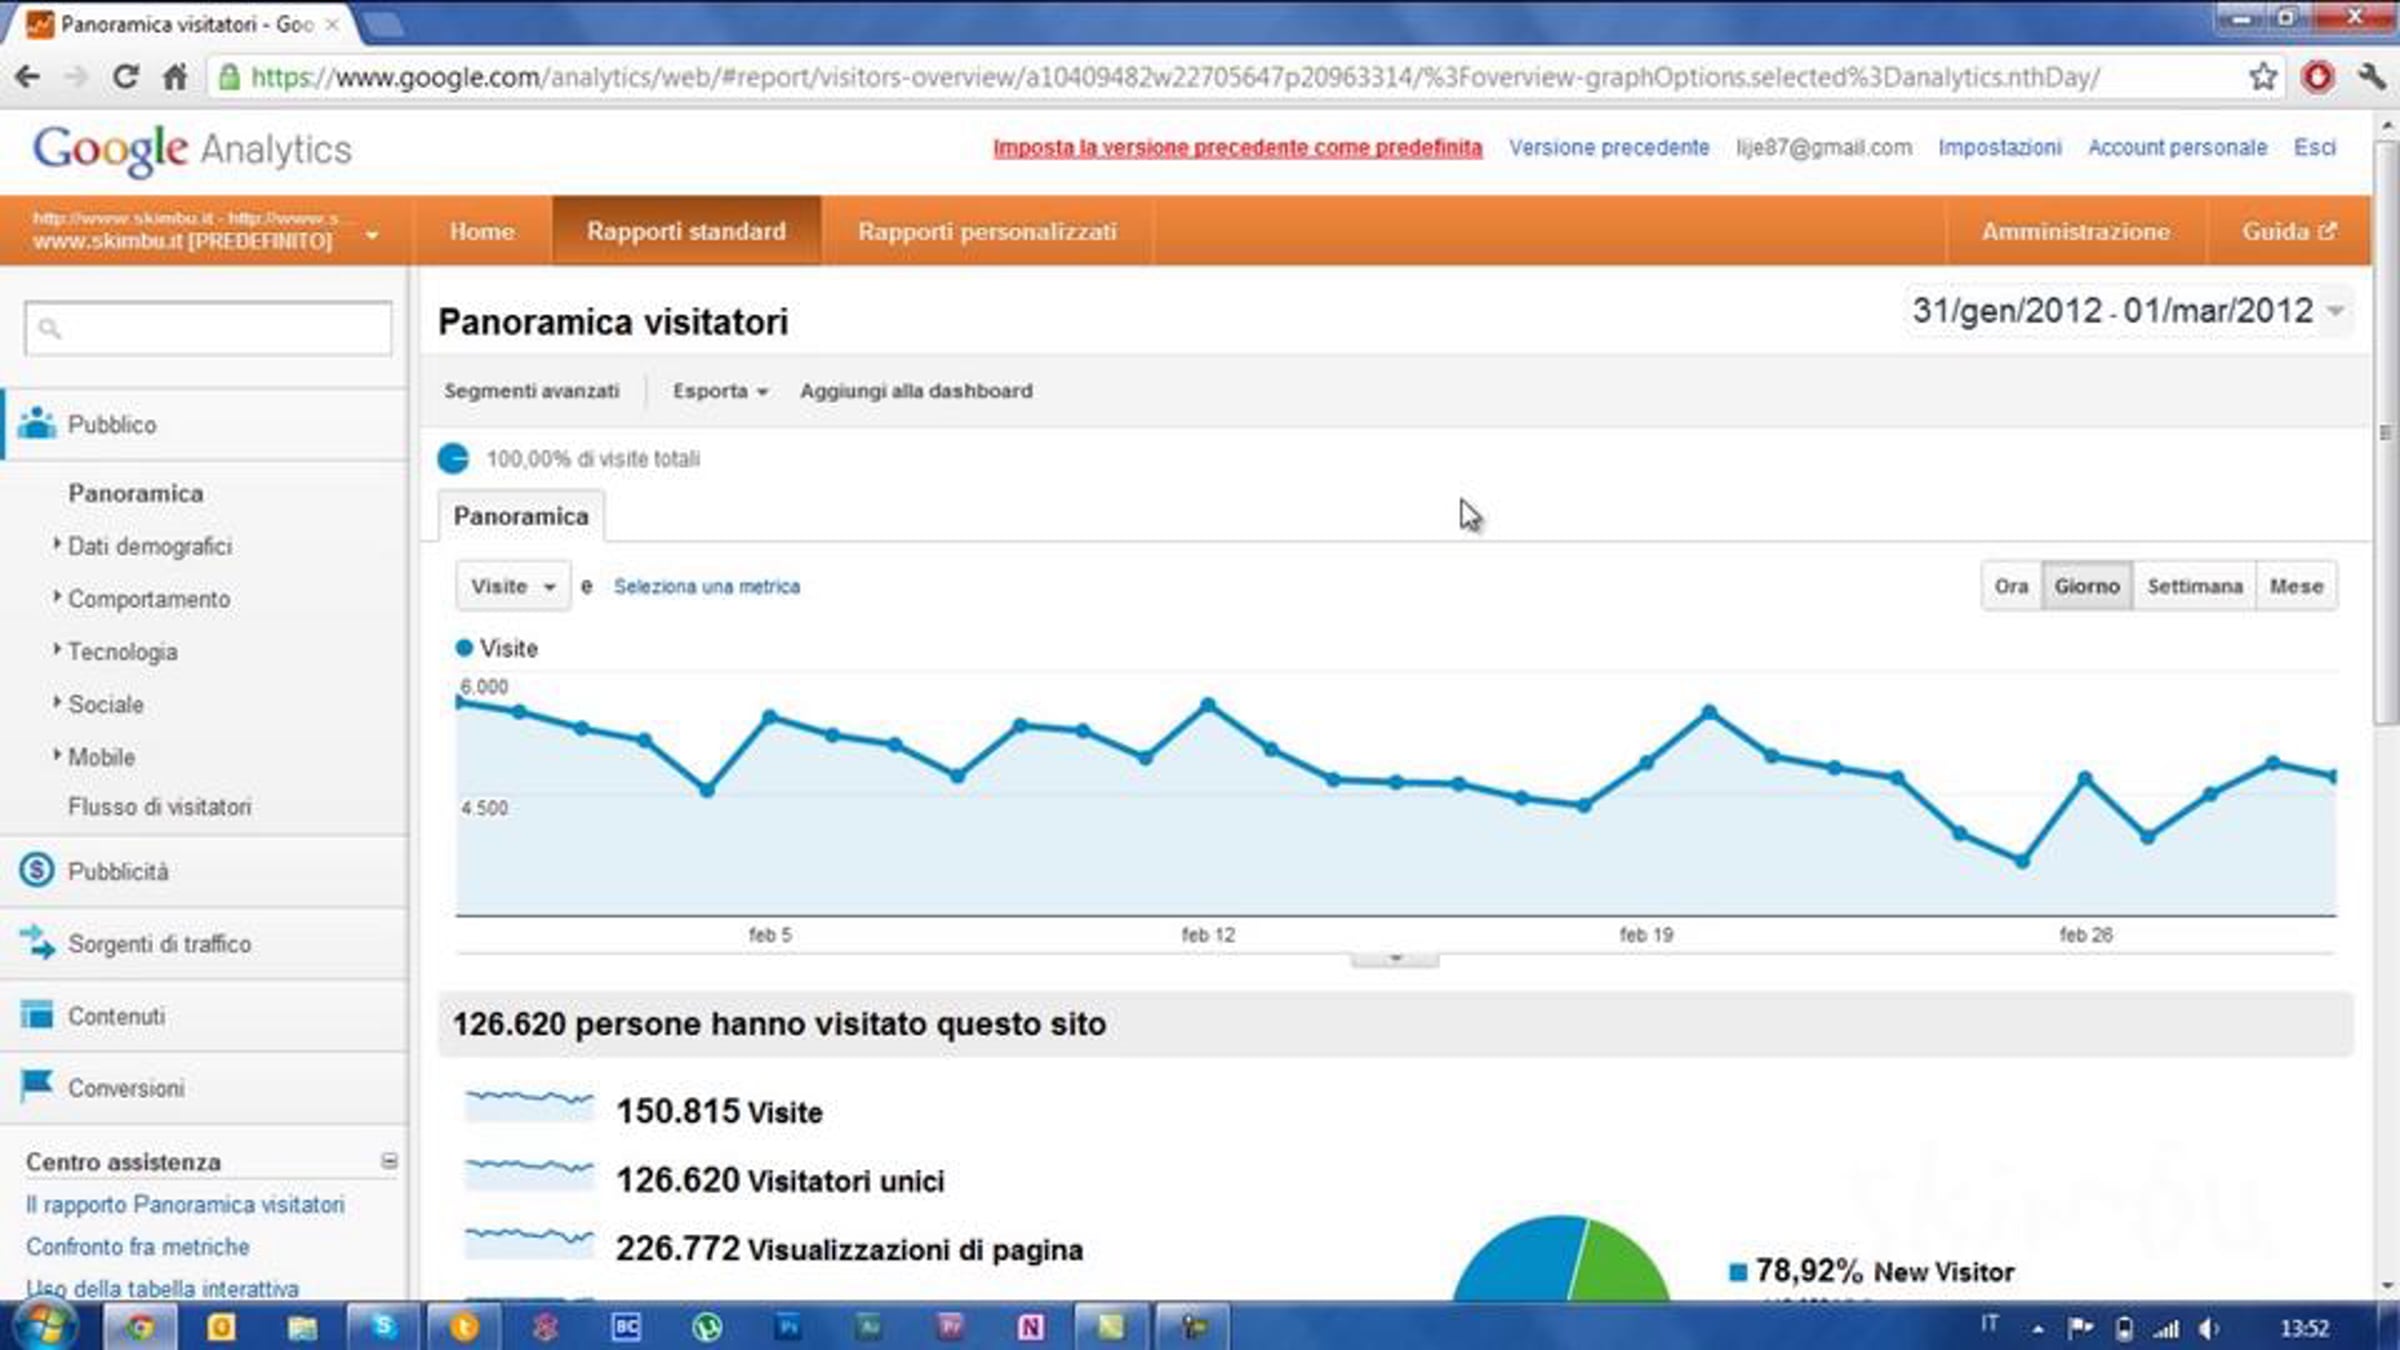Switch graph granularity to Mese
The image size is (2400, 1350).
point(2296,586)
